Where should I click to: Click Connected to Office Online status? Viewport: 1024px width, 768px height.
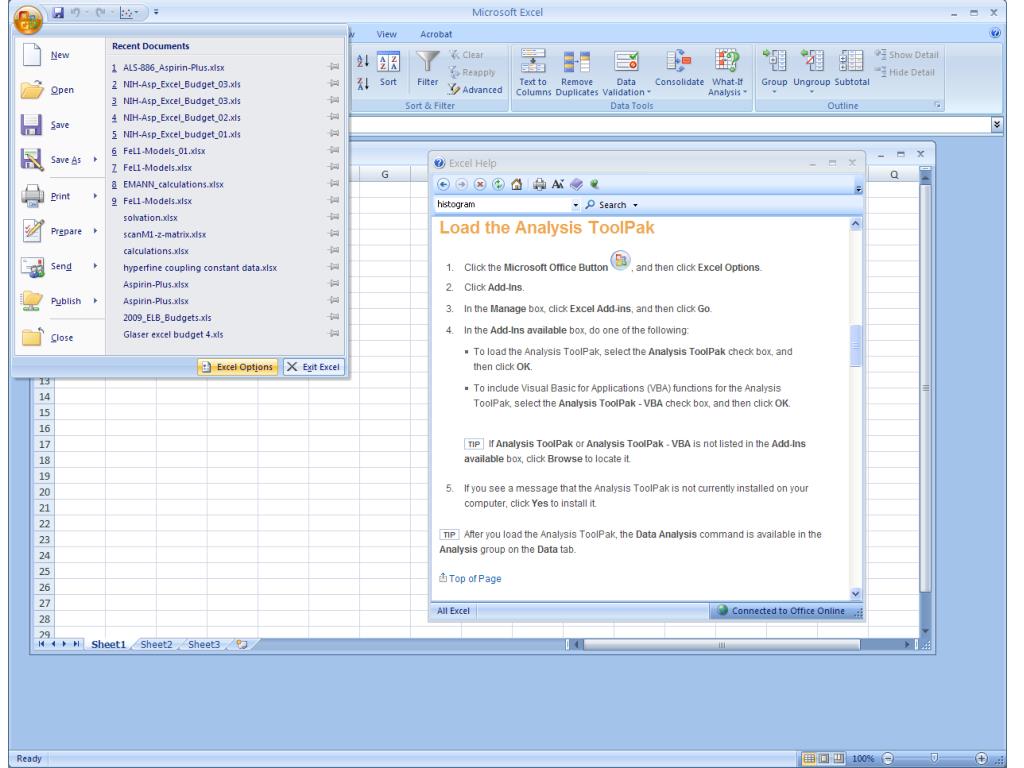tap(782, 611)
